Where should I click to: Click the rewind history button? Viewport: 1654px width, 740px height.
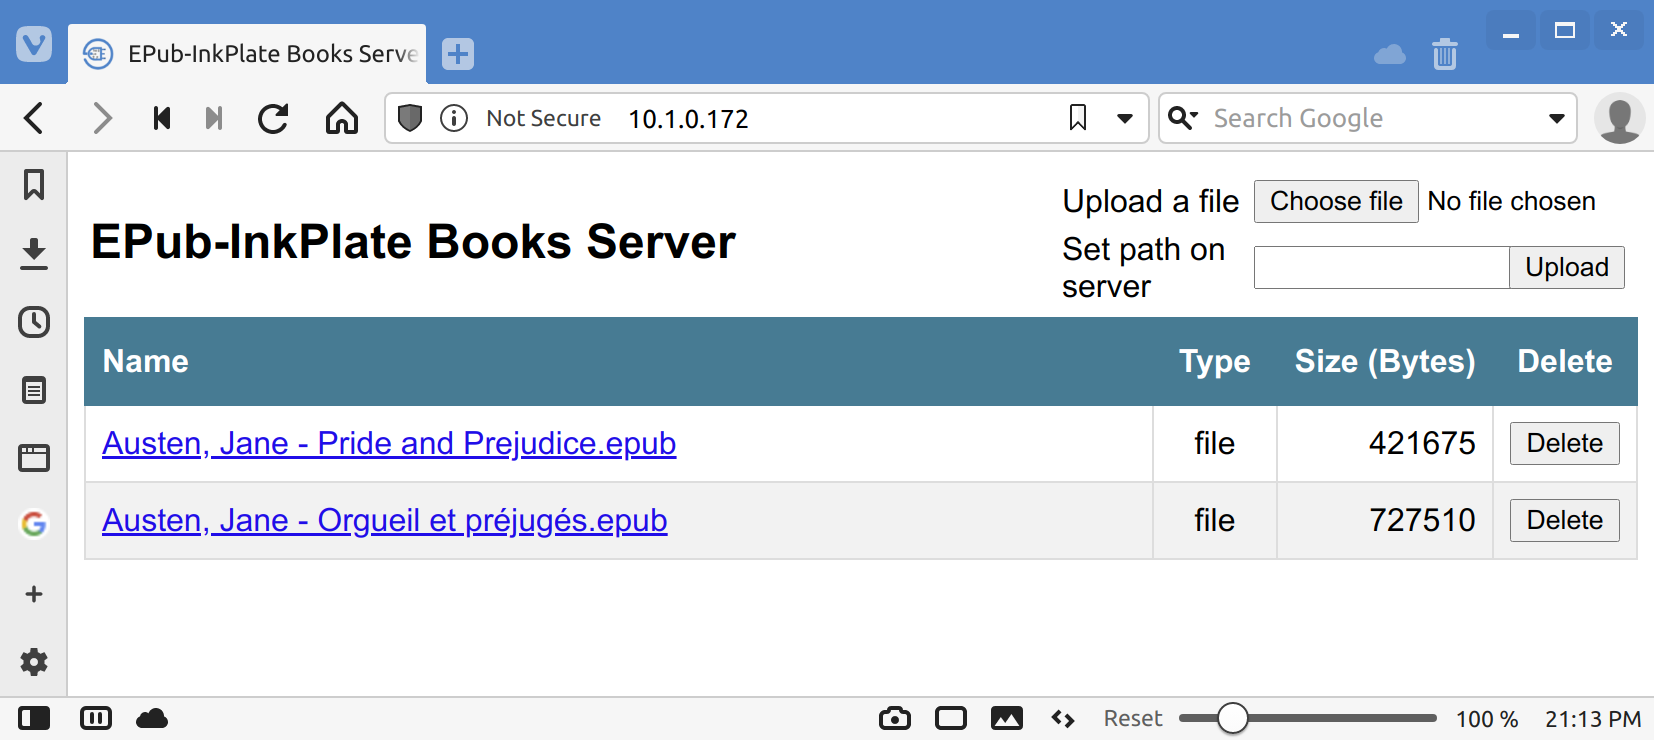pyautogui.click(x=162, y=118)
